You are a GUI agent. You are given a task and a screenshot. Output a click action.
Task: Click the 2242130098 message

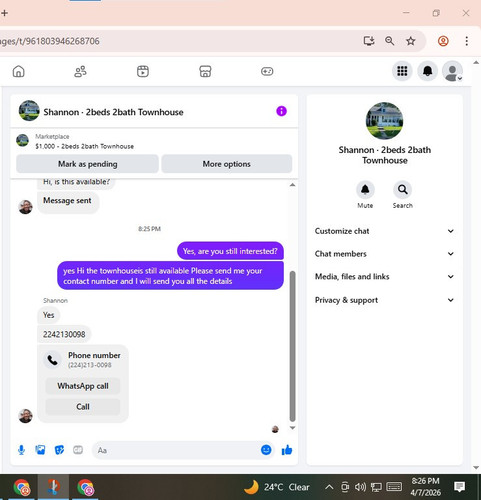[64, 334]
